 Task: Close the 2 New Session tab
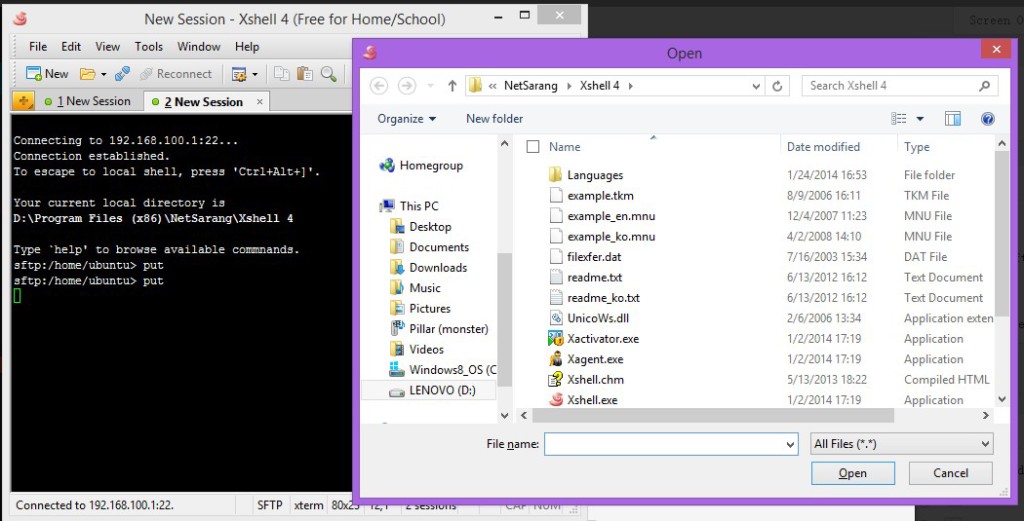[260, 101]
